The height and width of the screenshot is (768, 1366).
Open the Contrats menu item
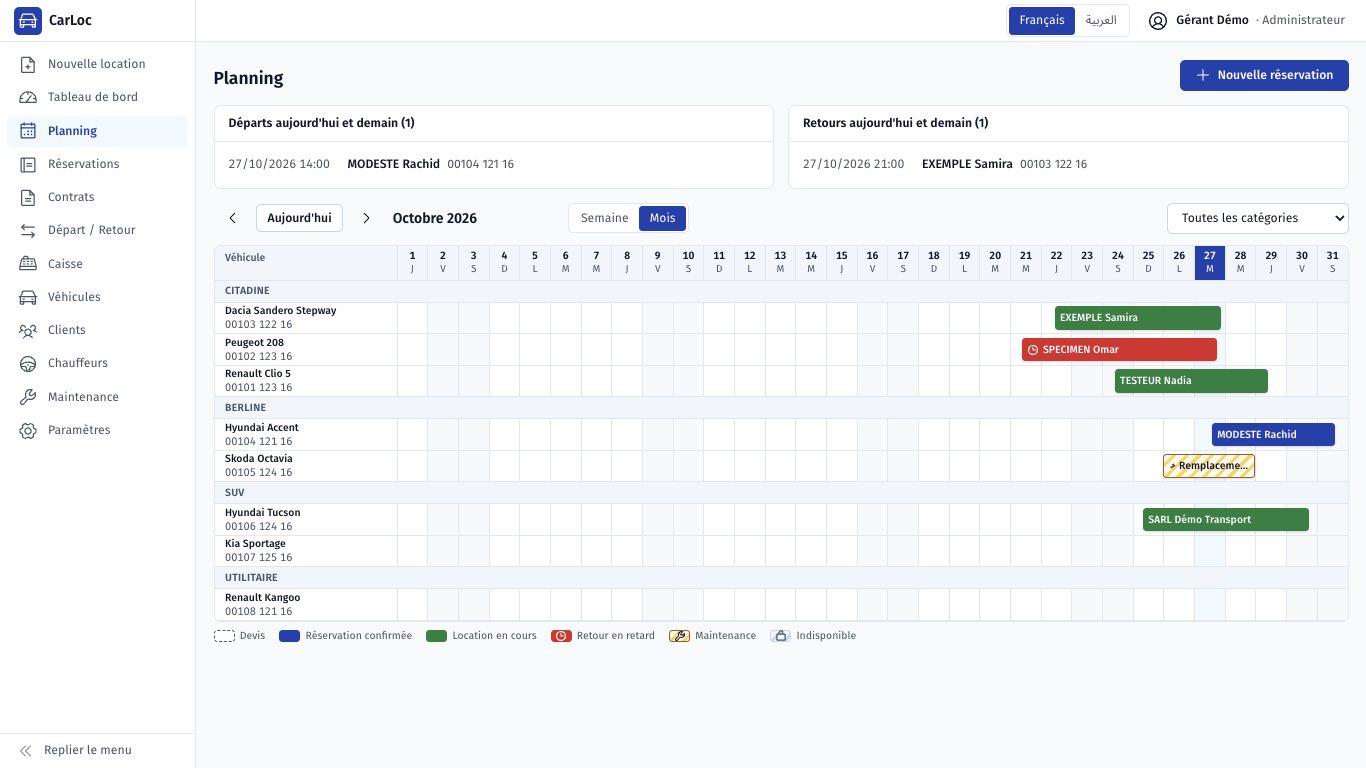[x=97, y=197]
